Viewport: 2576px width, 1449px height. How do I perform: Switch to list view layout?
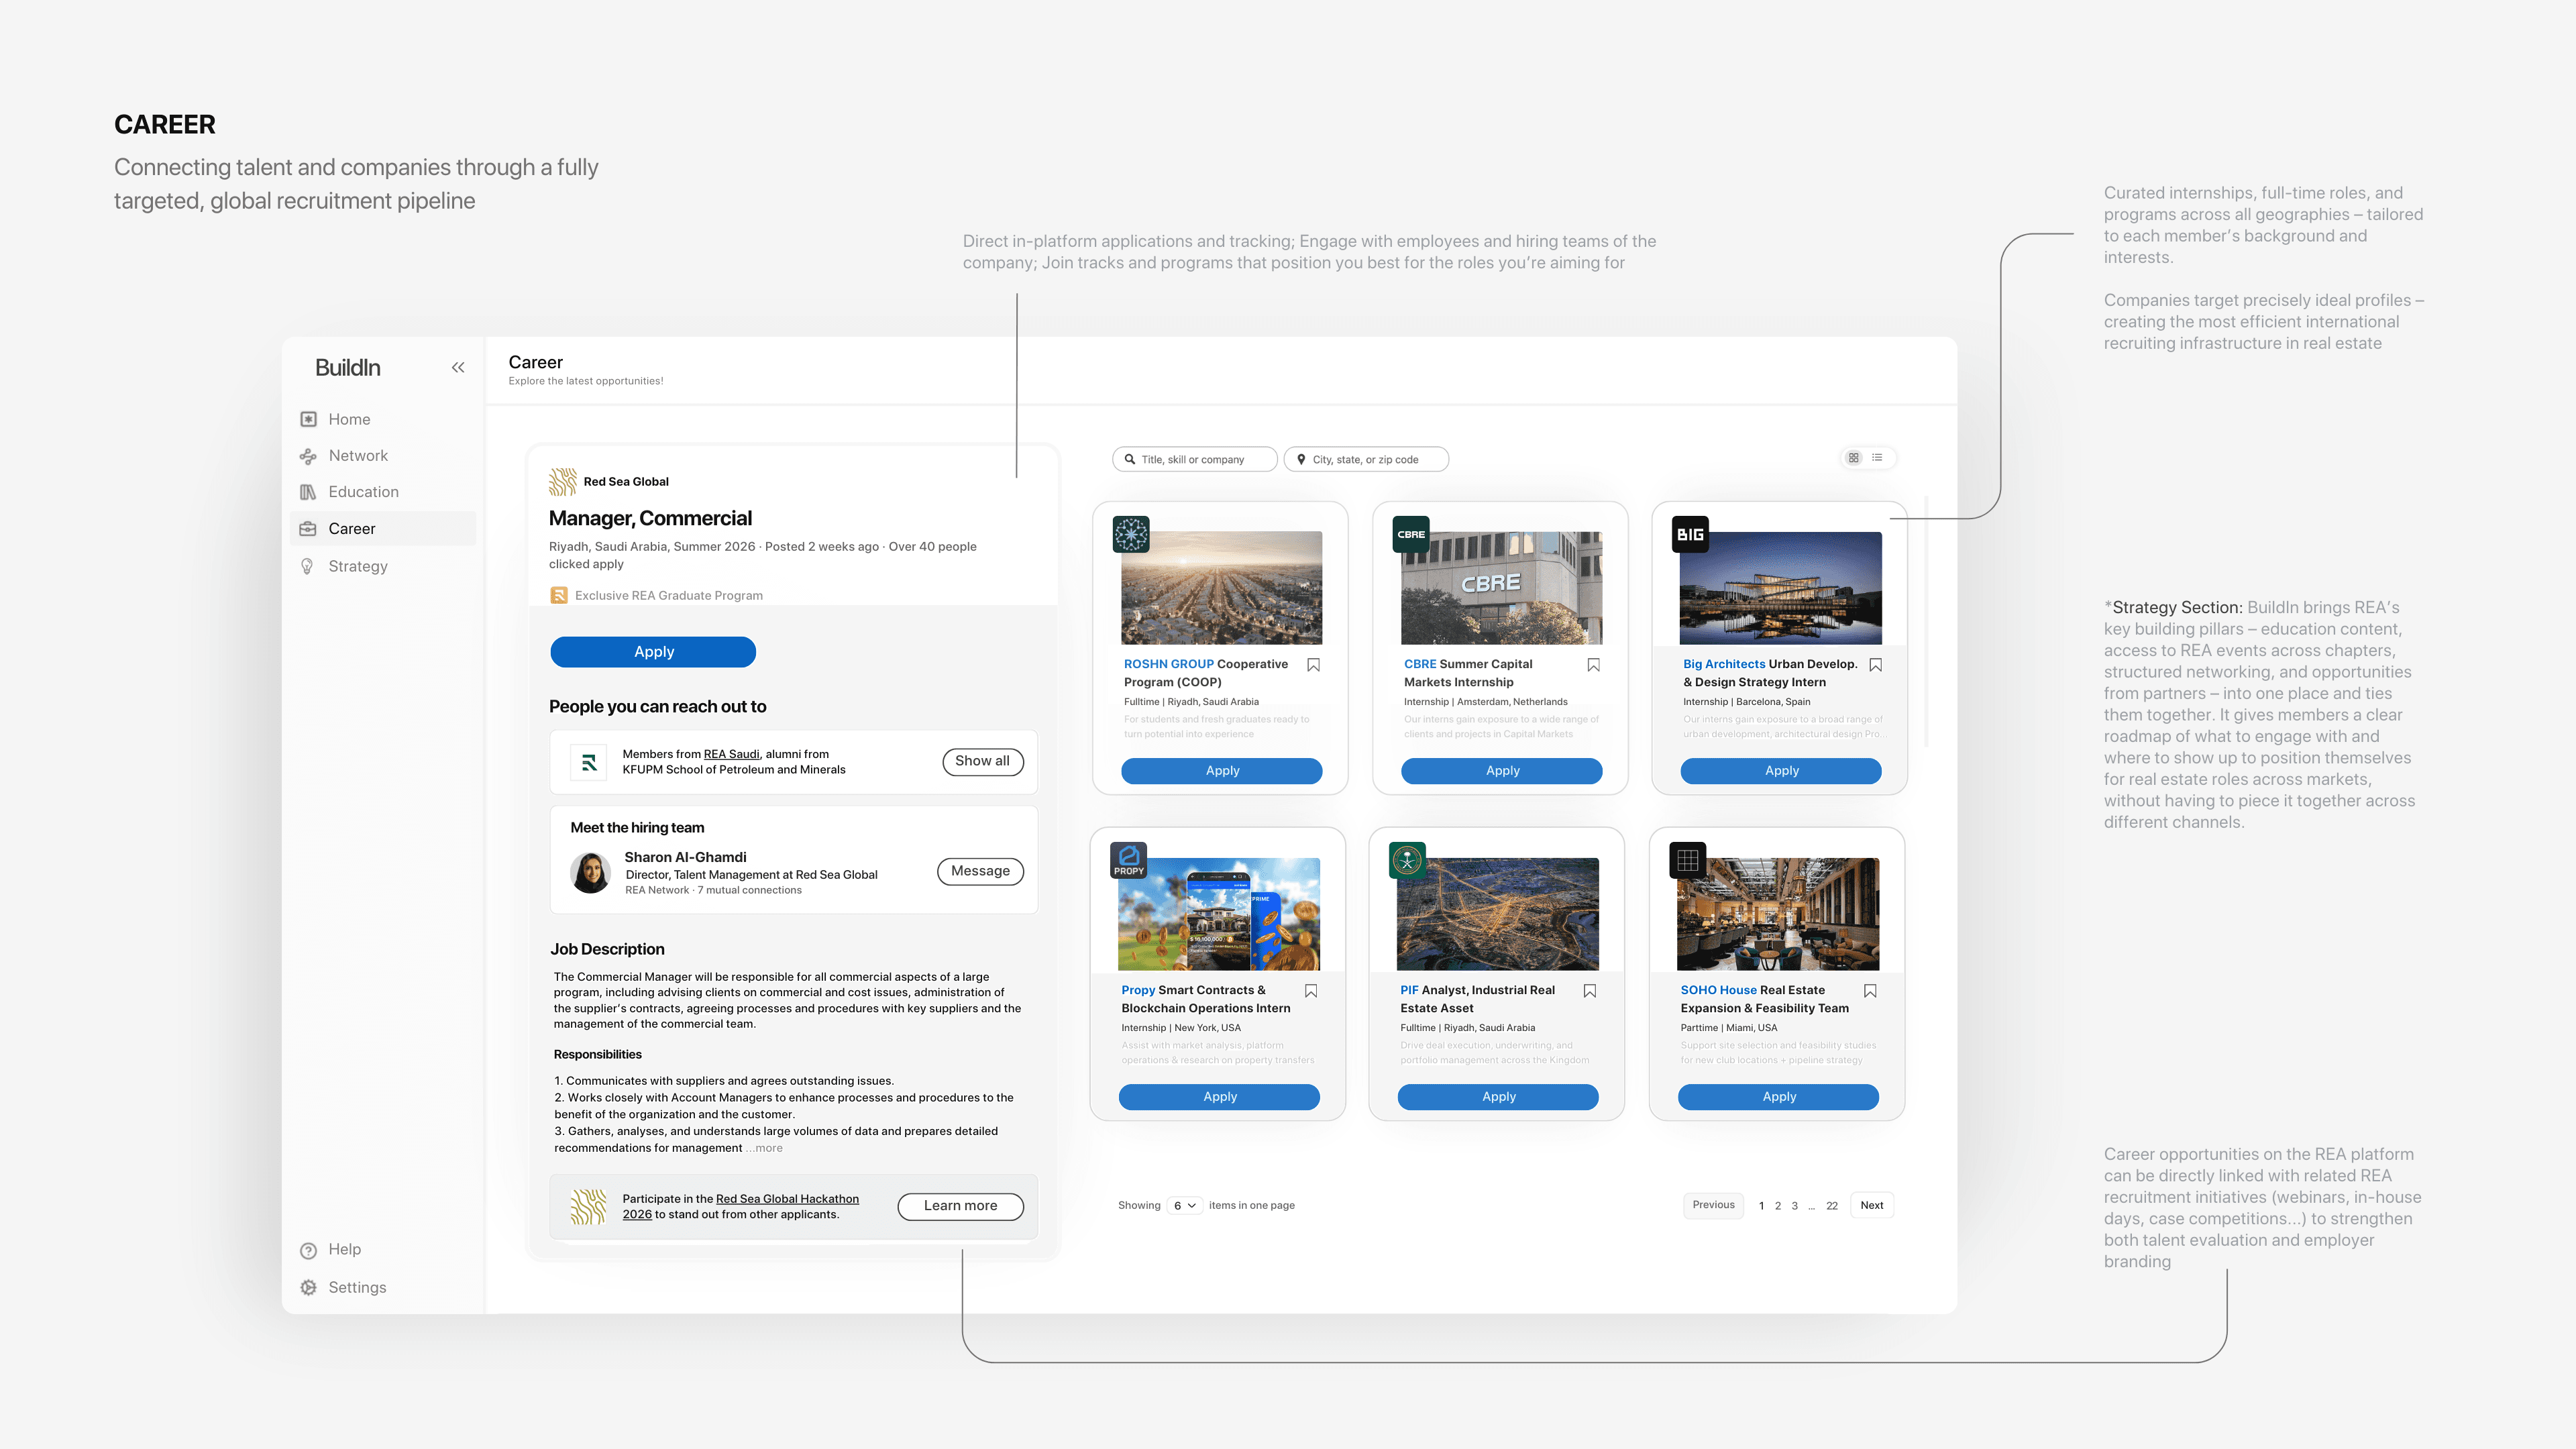(1878, 458)
